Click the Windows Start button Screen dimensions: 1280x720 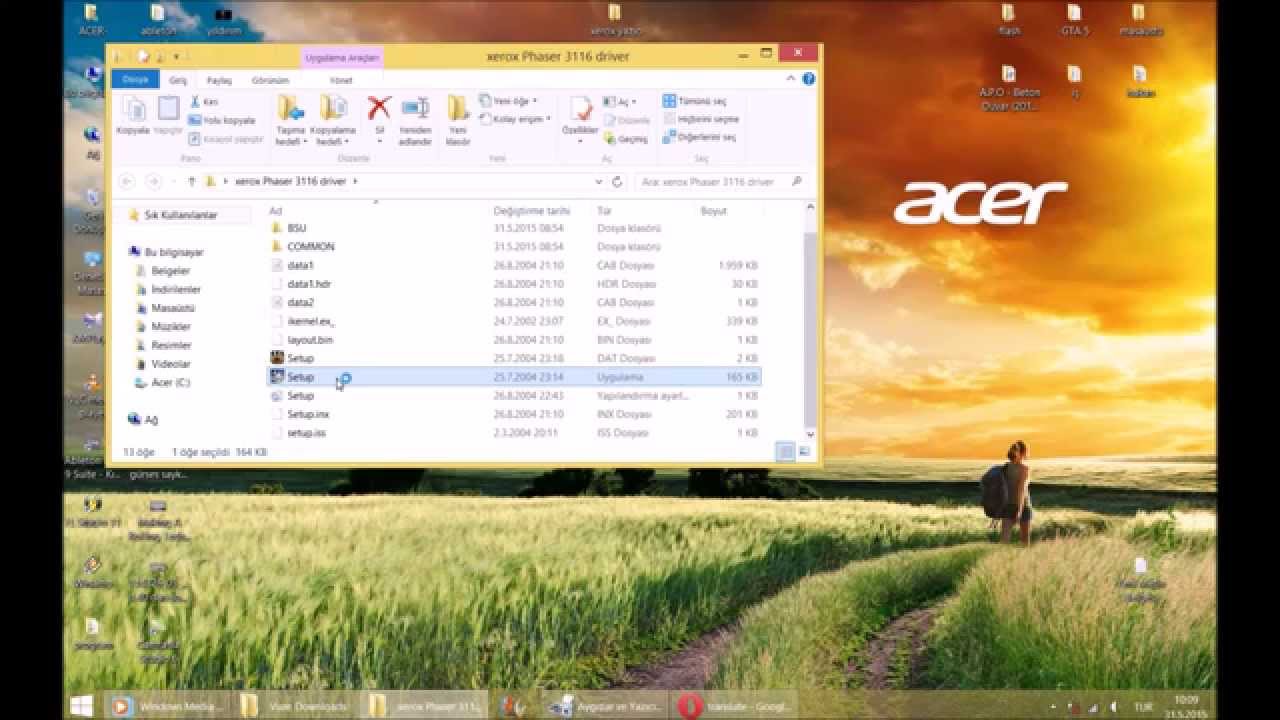[81, 706]
